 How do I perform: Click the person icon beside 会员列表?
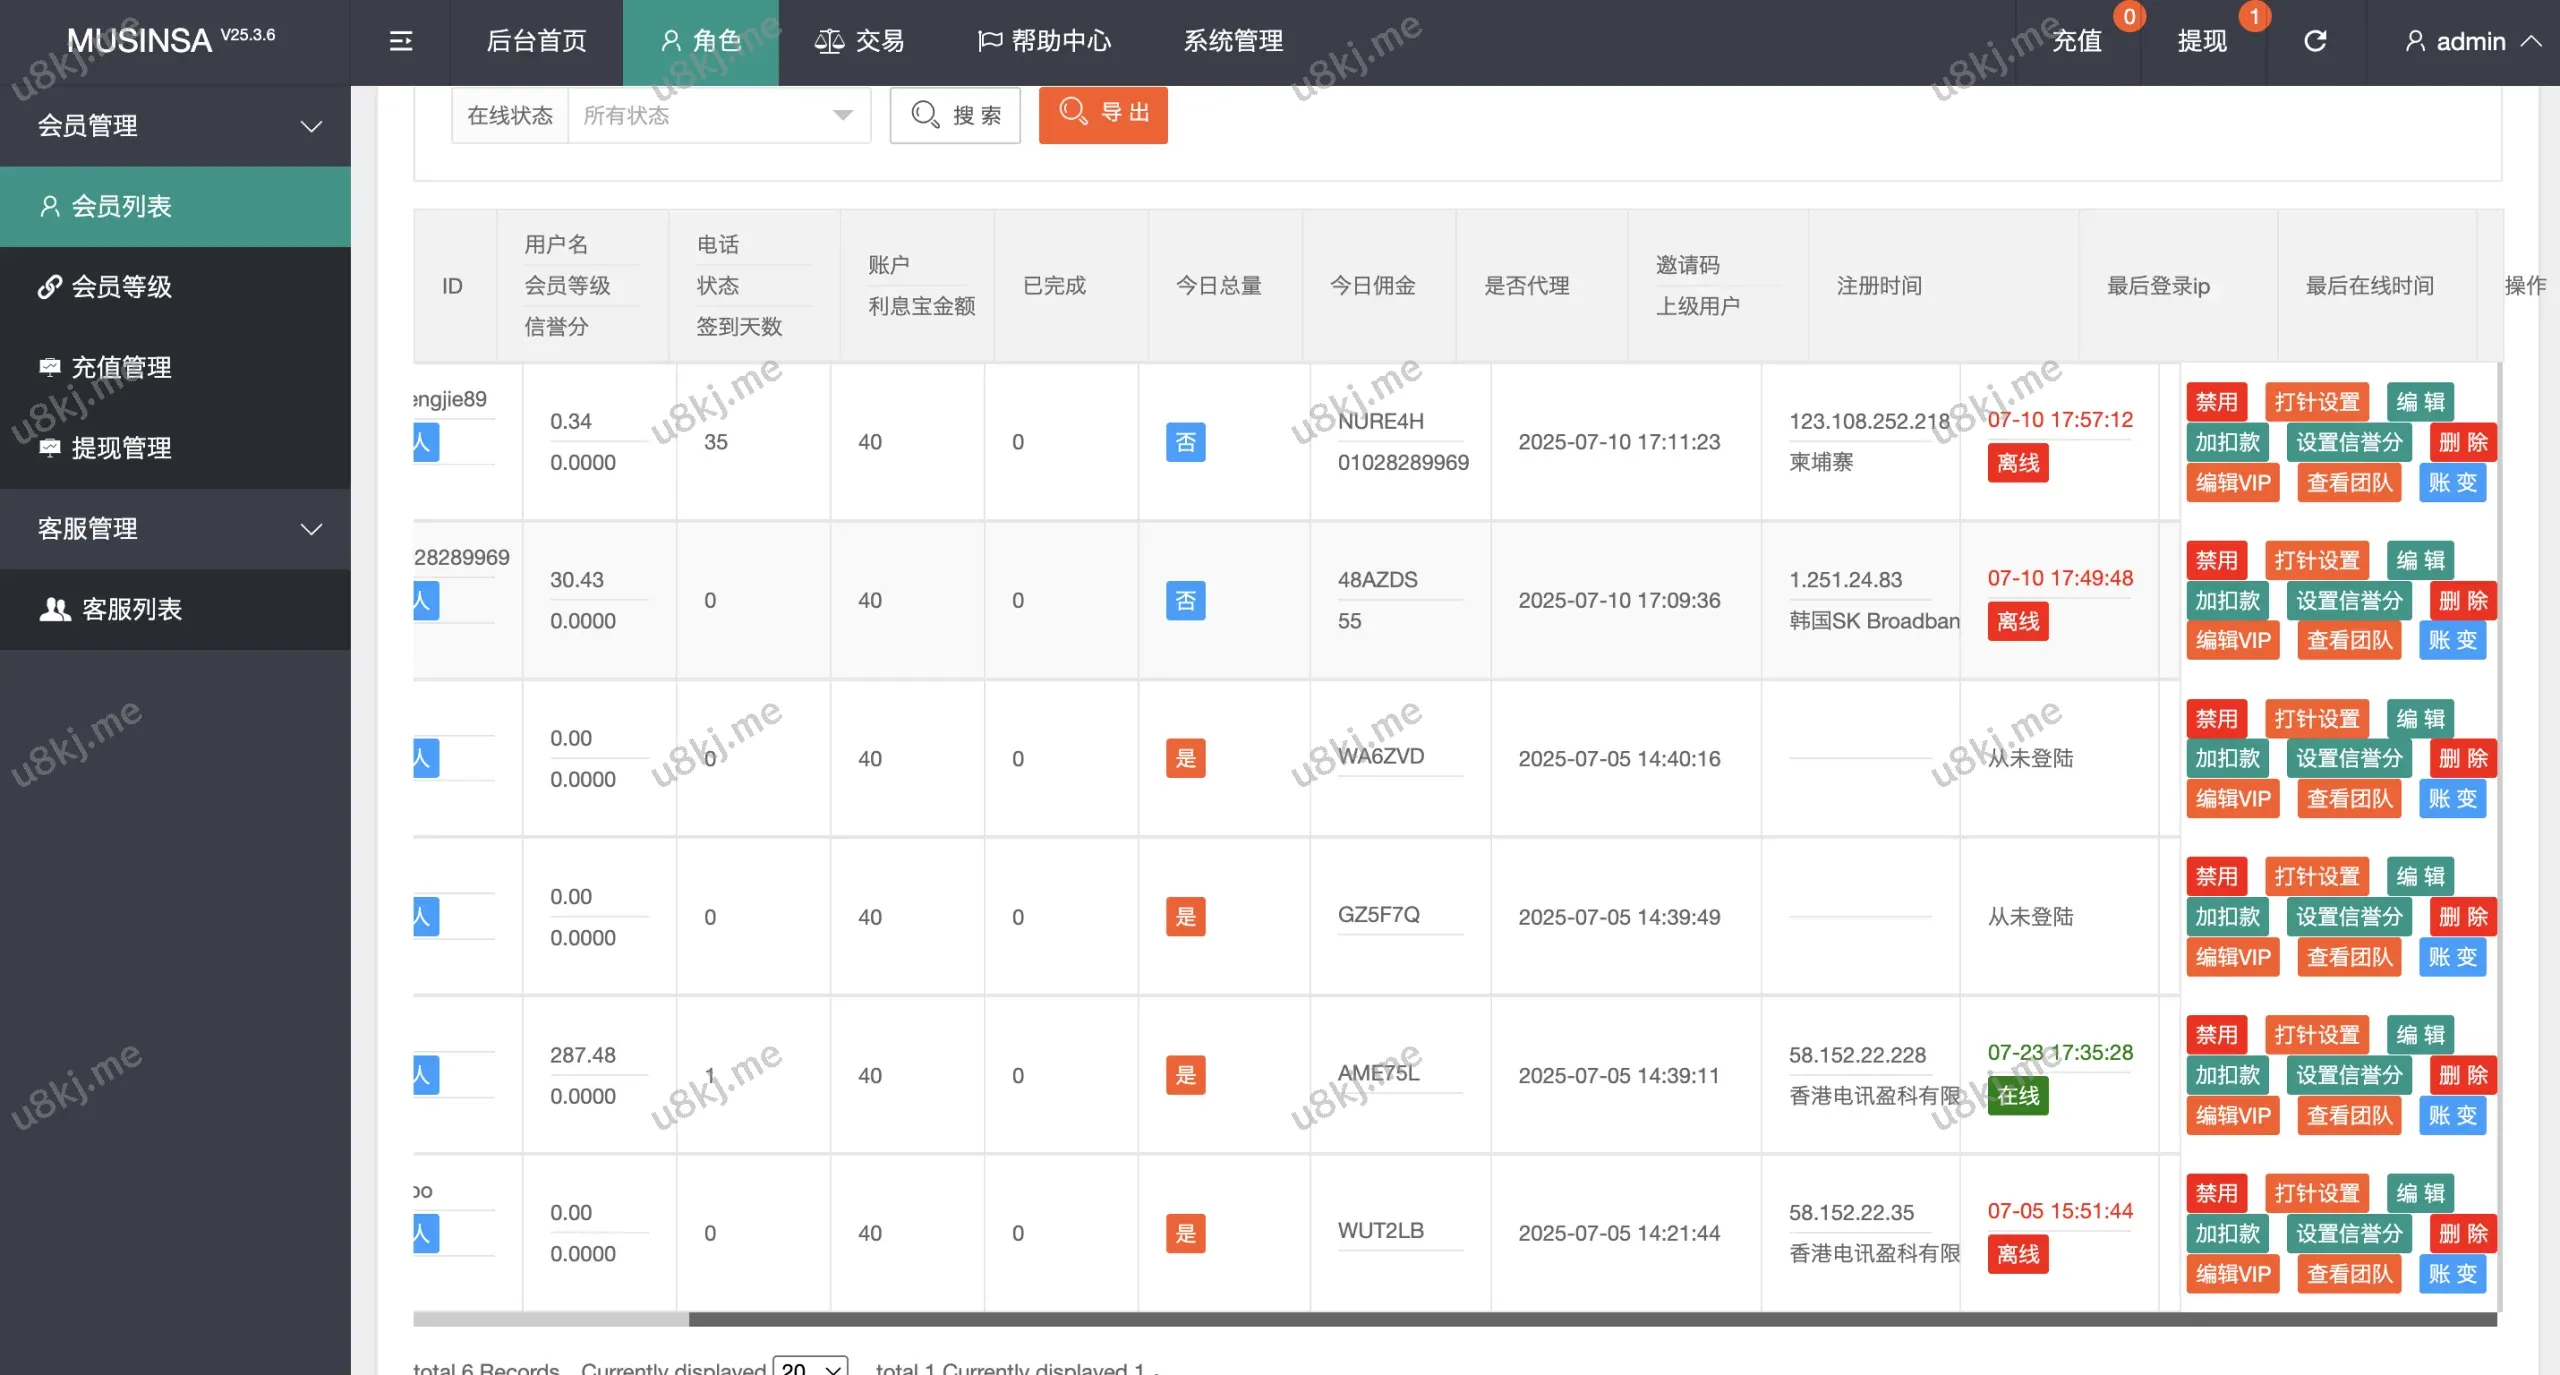coord(49,206)
